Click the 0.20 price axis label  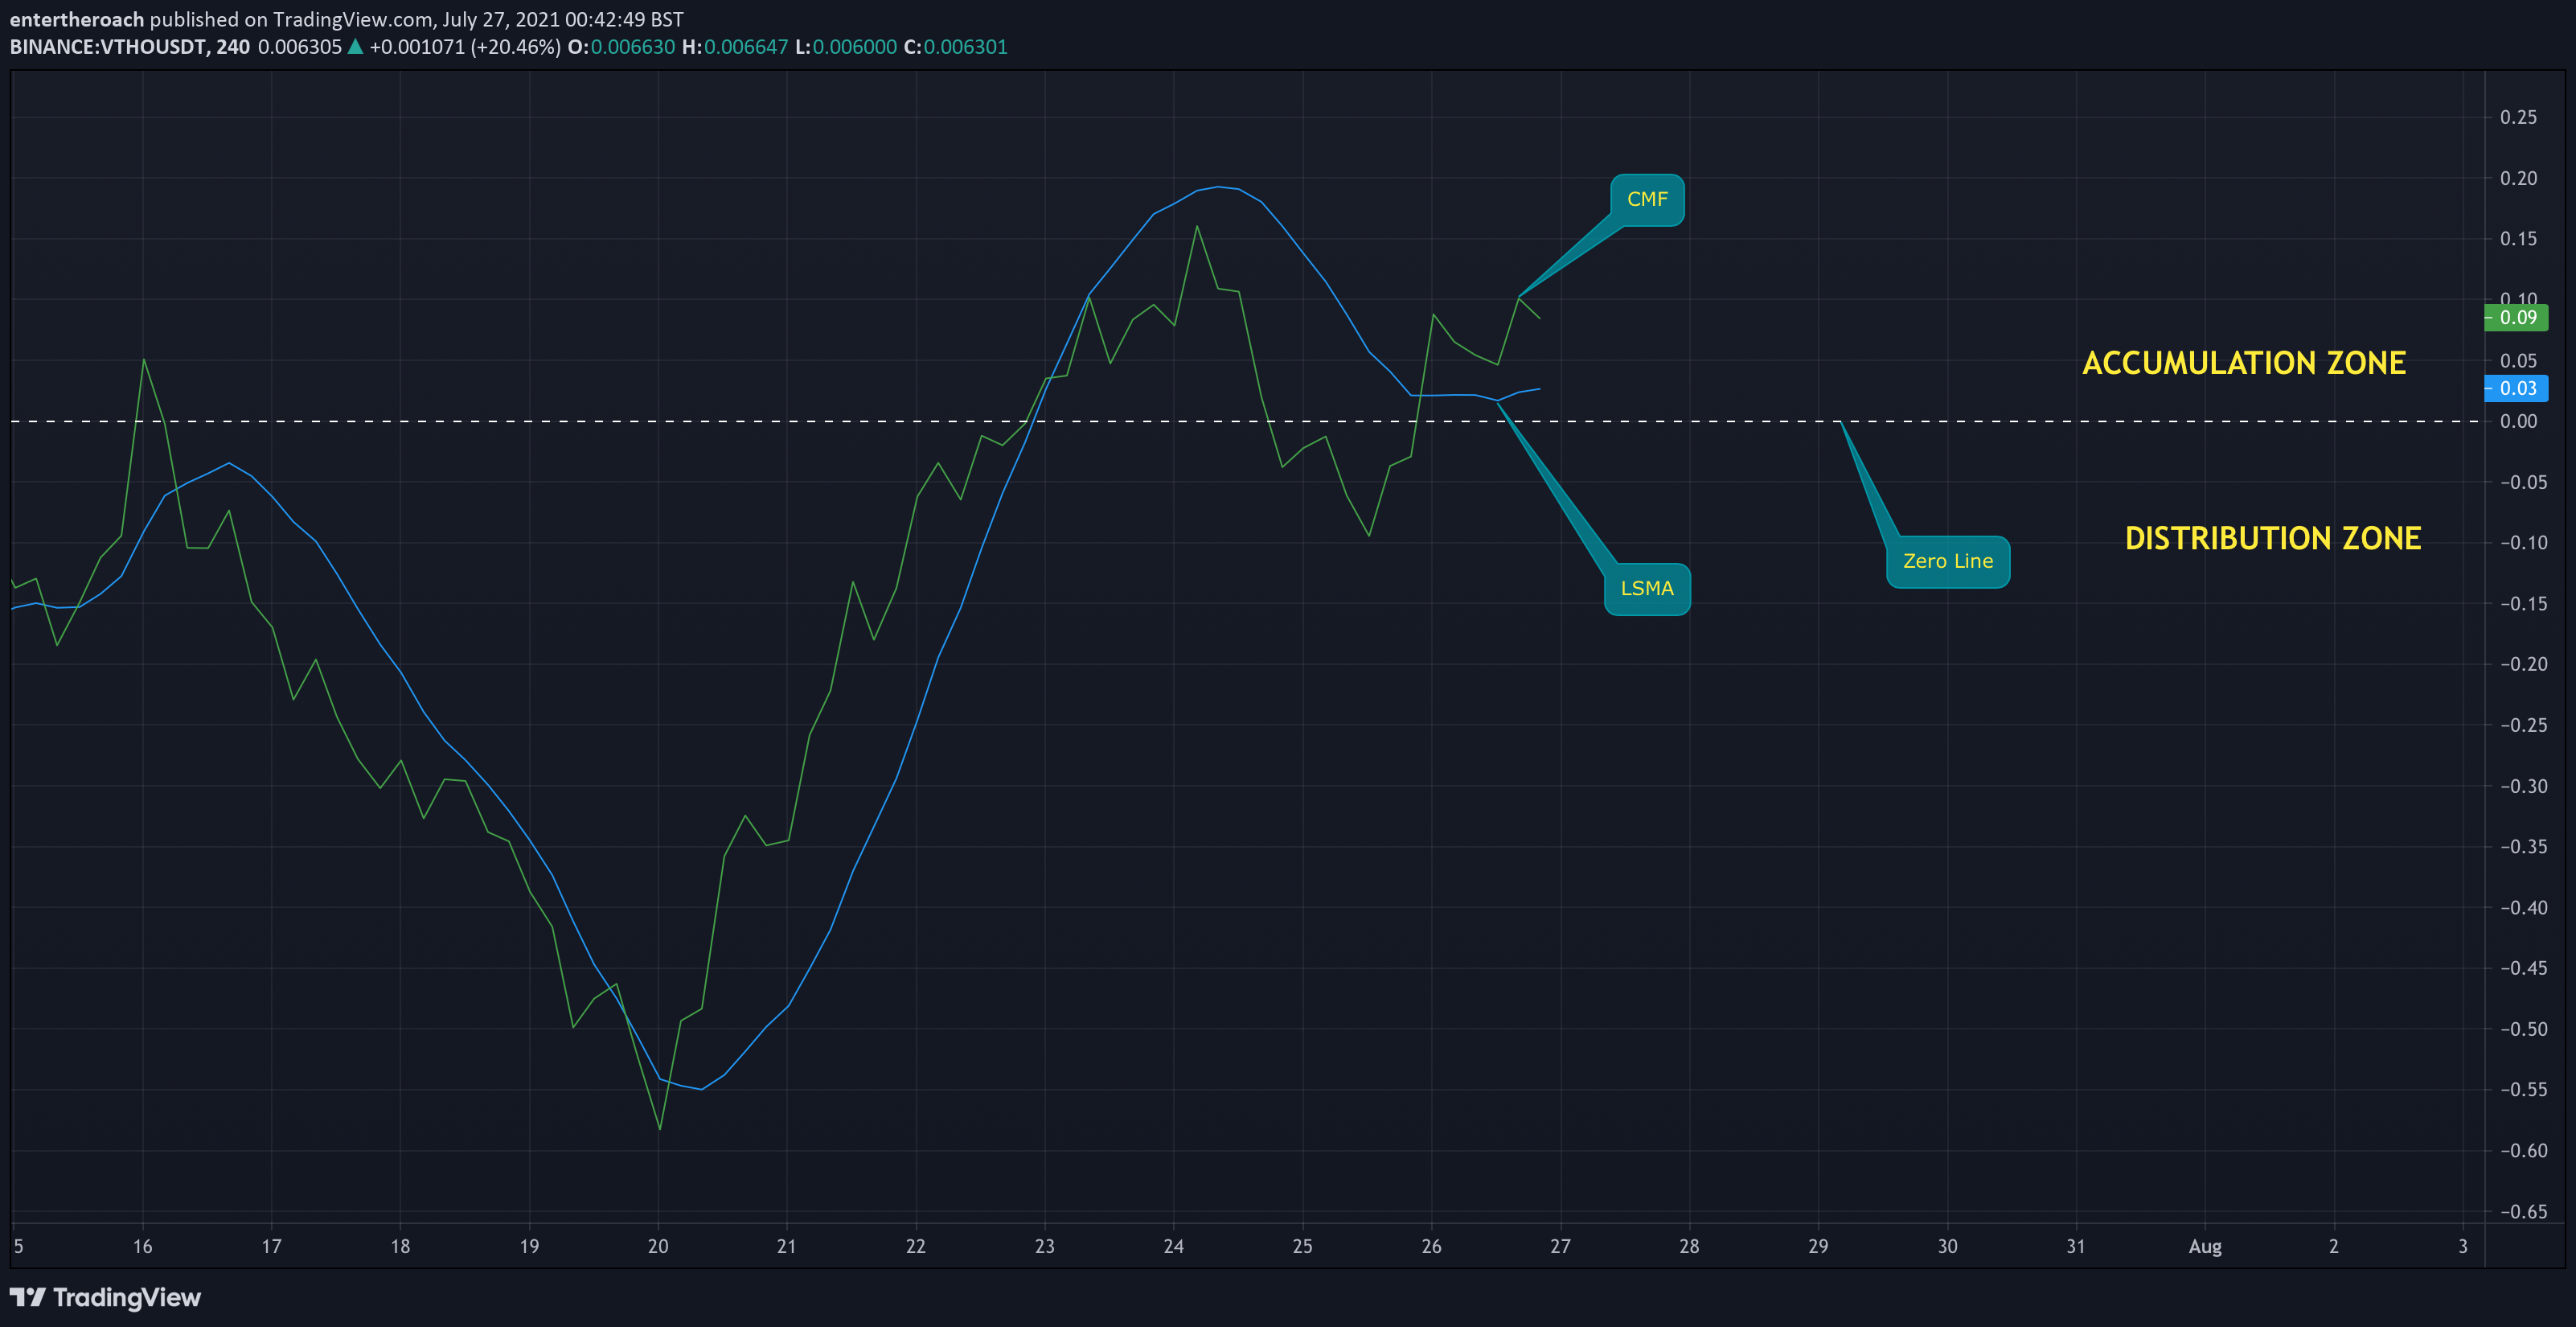click(2518, 179)
